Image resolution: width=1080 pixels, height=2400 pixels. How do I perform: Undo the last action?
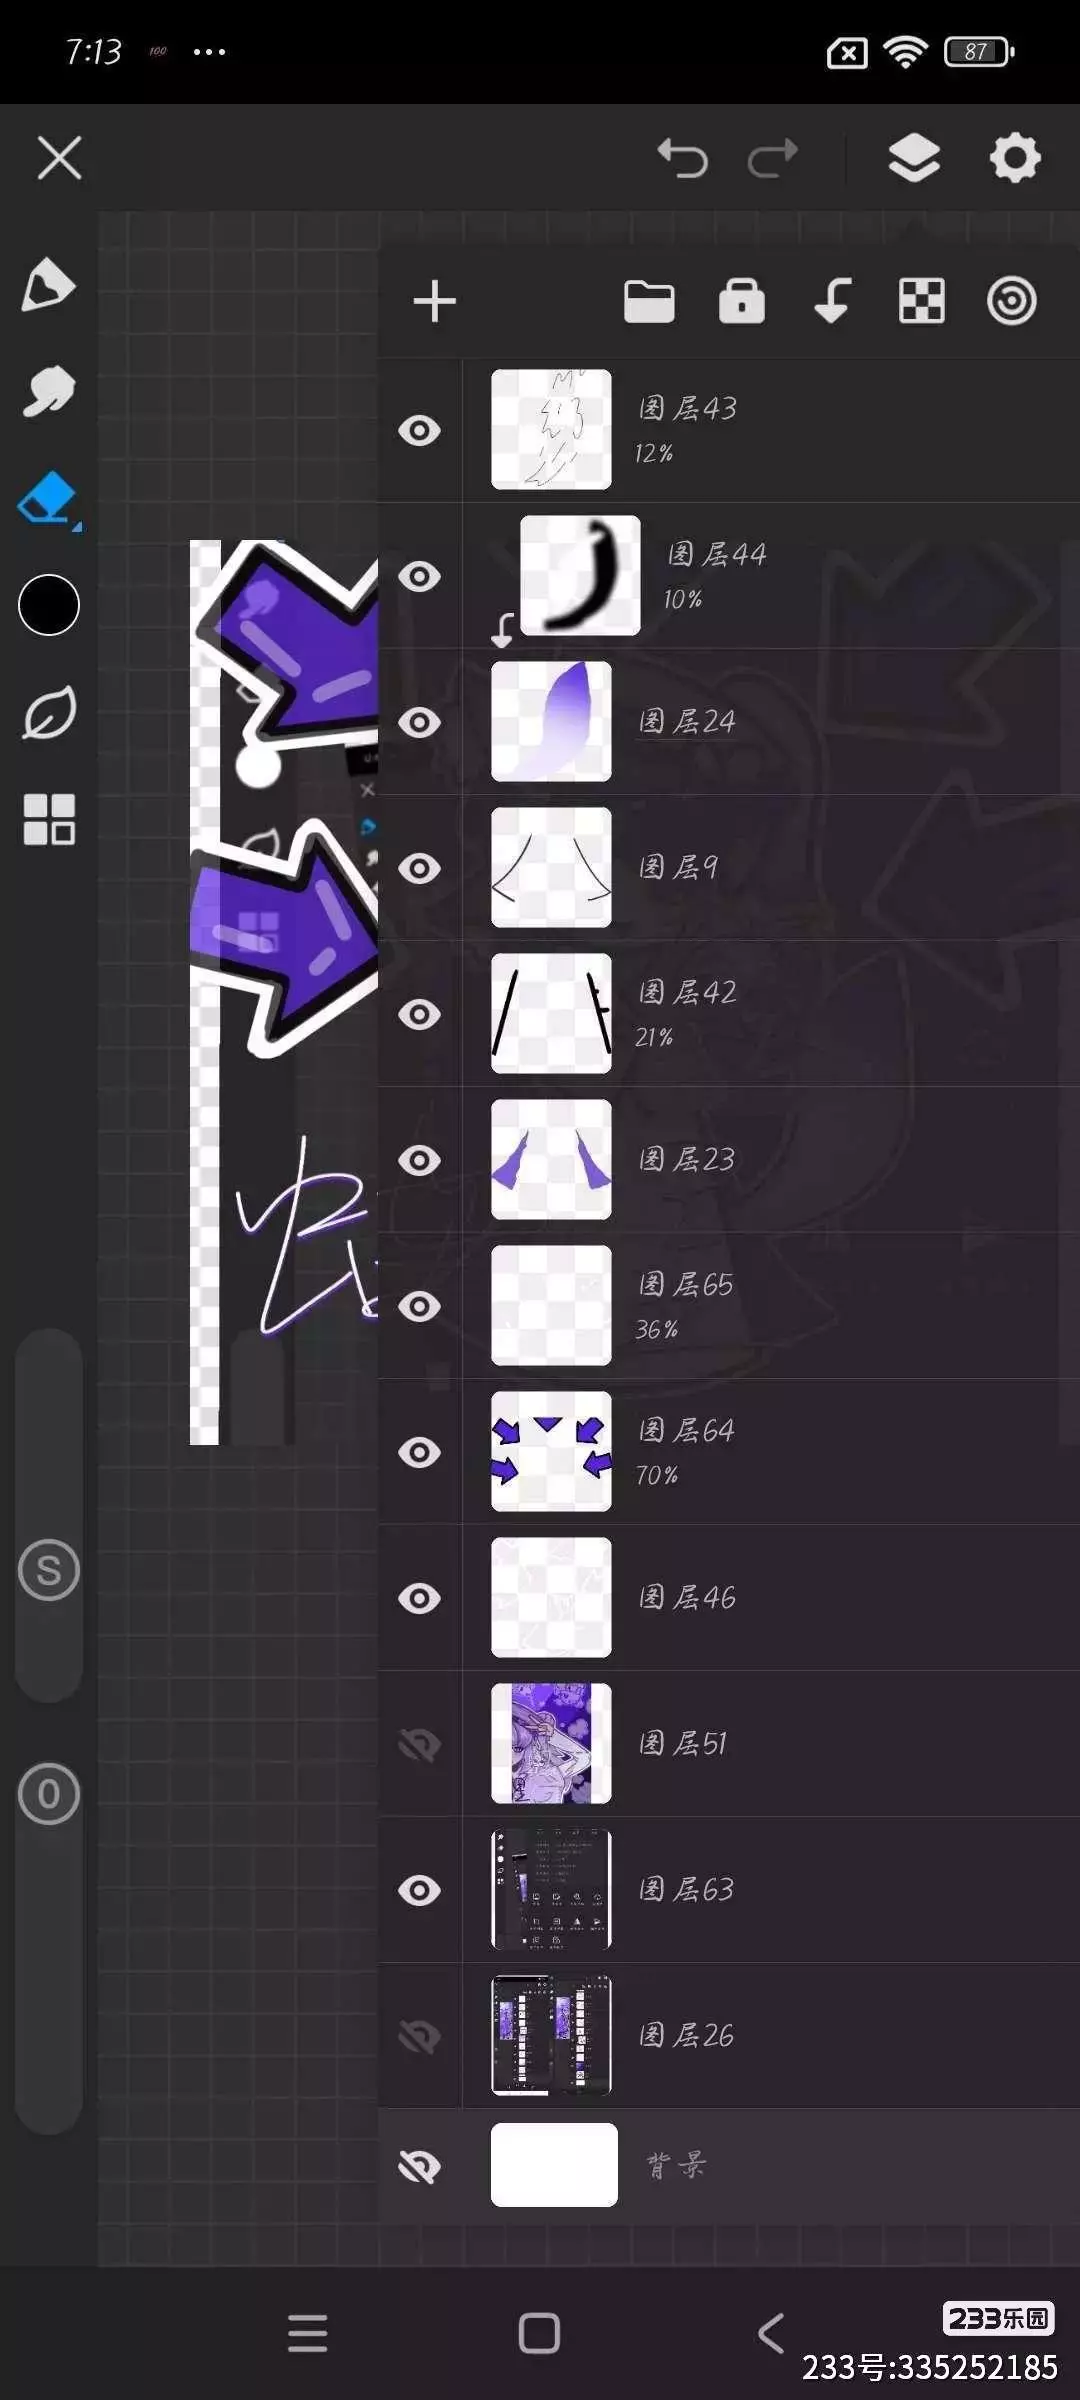tap(682, 158)
